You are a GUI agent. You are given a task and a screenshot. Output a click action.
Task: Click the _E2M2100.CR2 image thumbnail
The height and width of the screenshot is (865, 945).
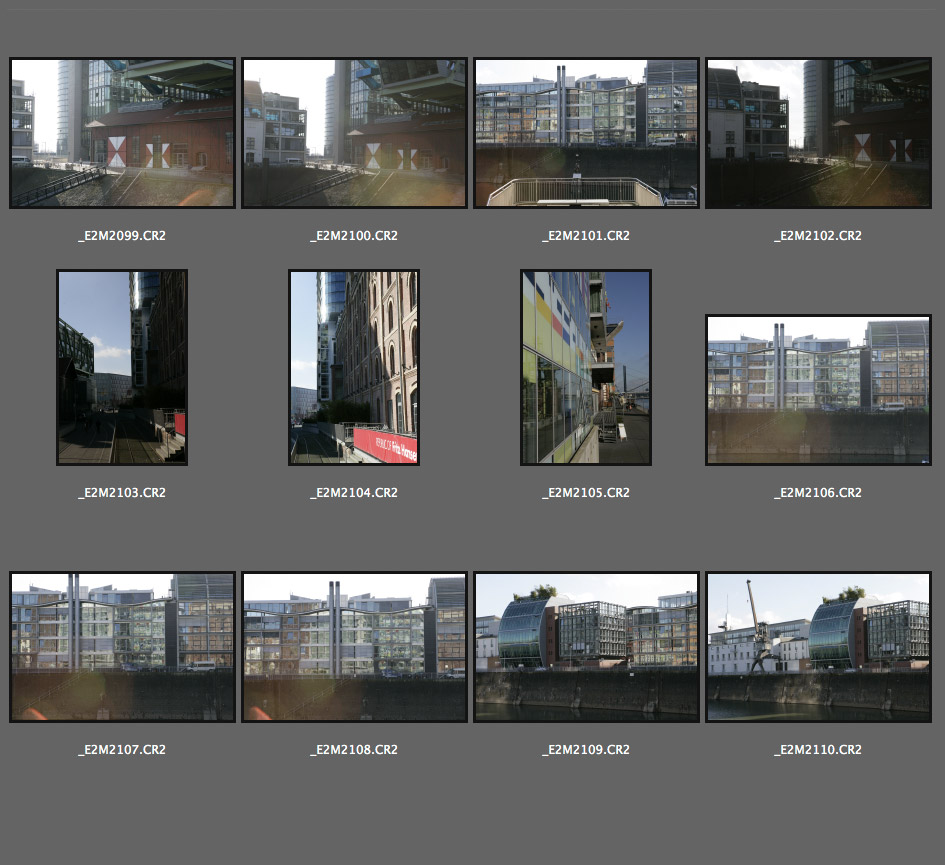click(354, 133)
